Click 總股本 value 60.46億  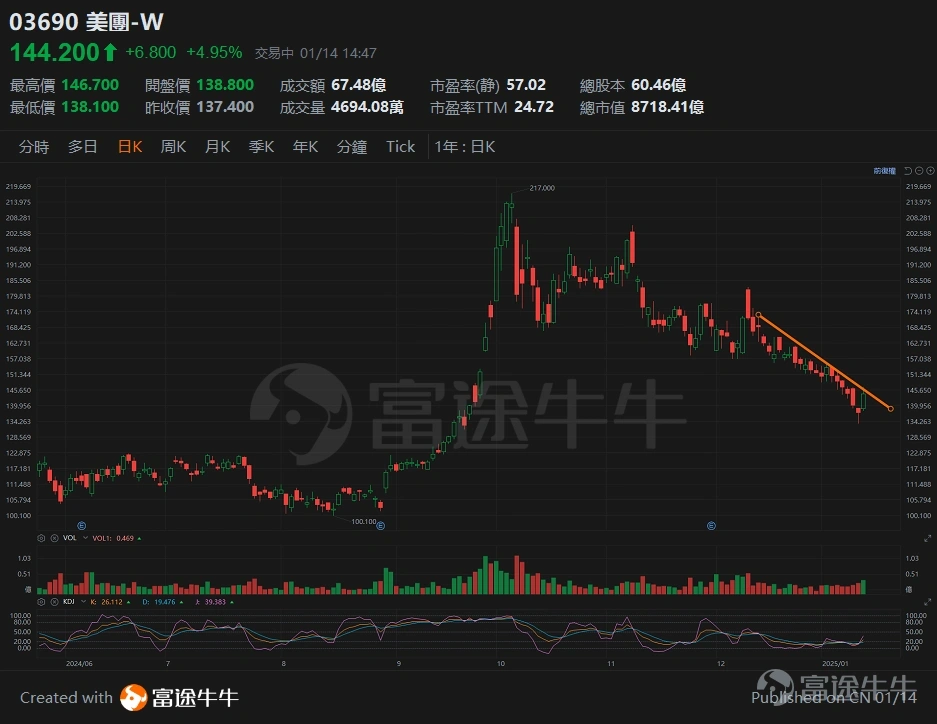pos(659,85)
